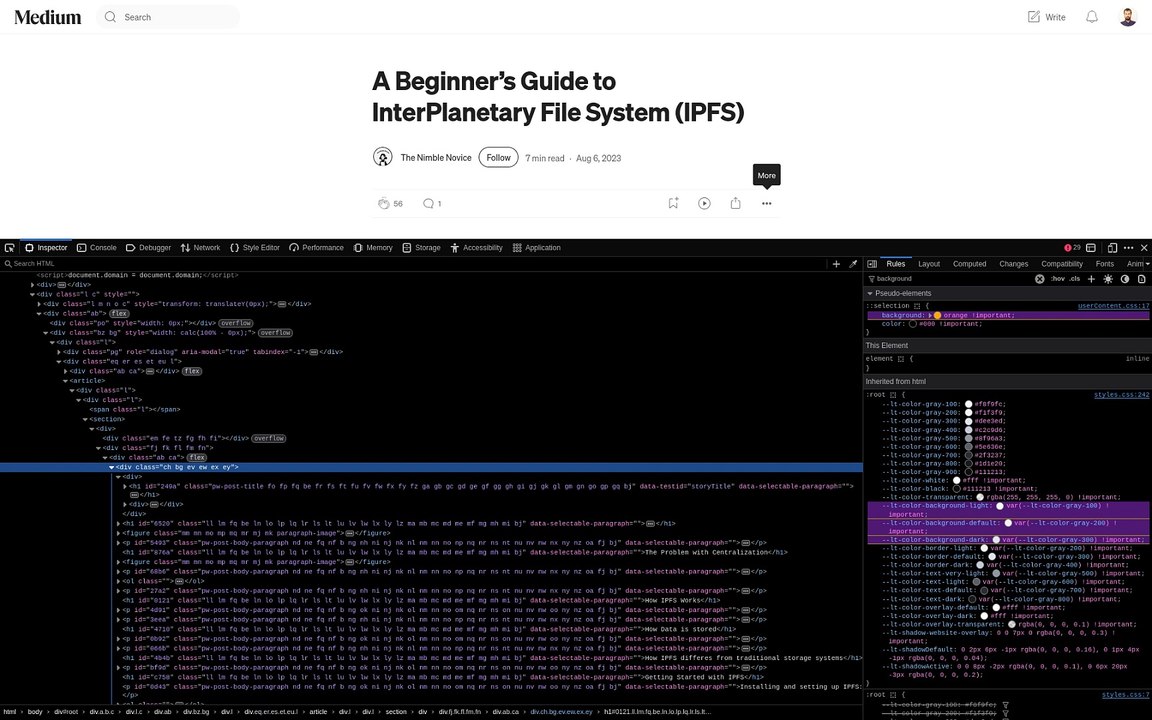This screenshot has height=720, width=1152.
Task: Click The Nimble Novice avatar
Action: (382, 157)
